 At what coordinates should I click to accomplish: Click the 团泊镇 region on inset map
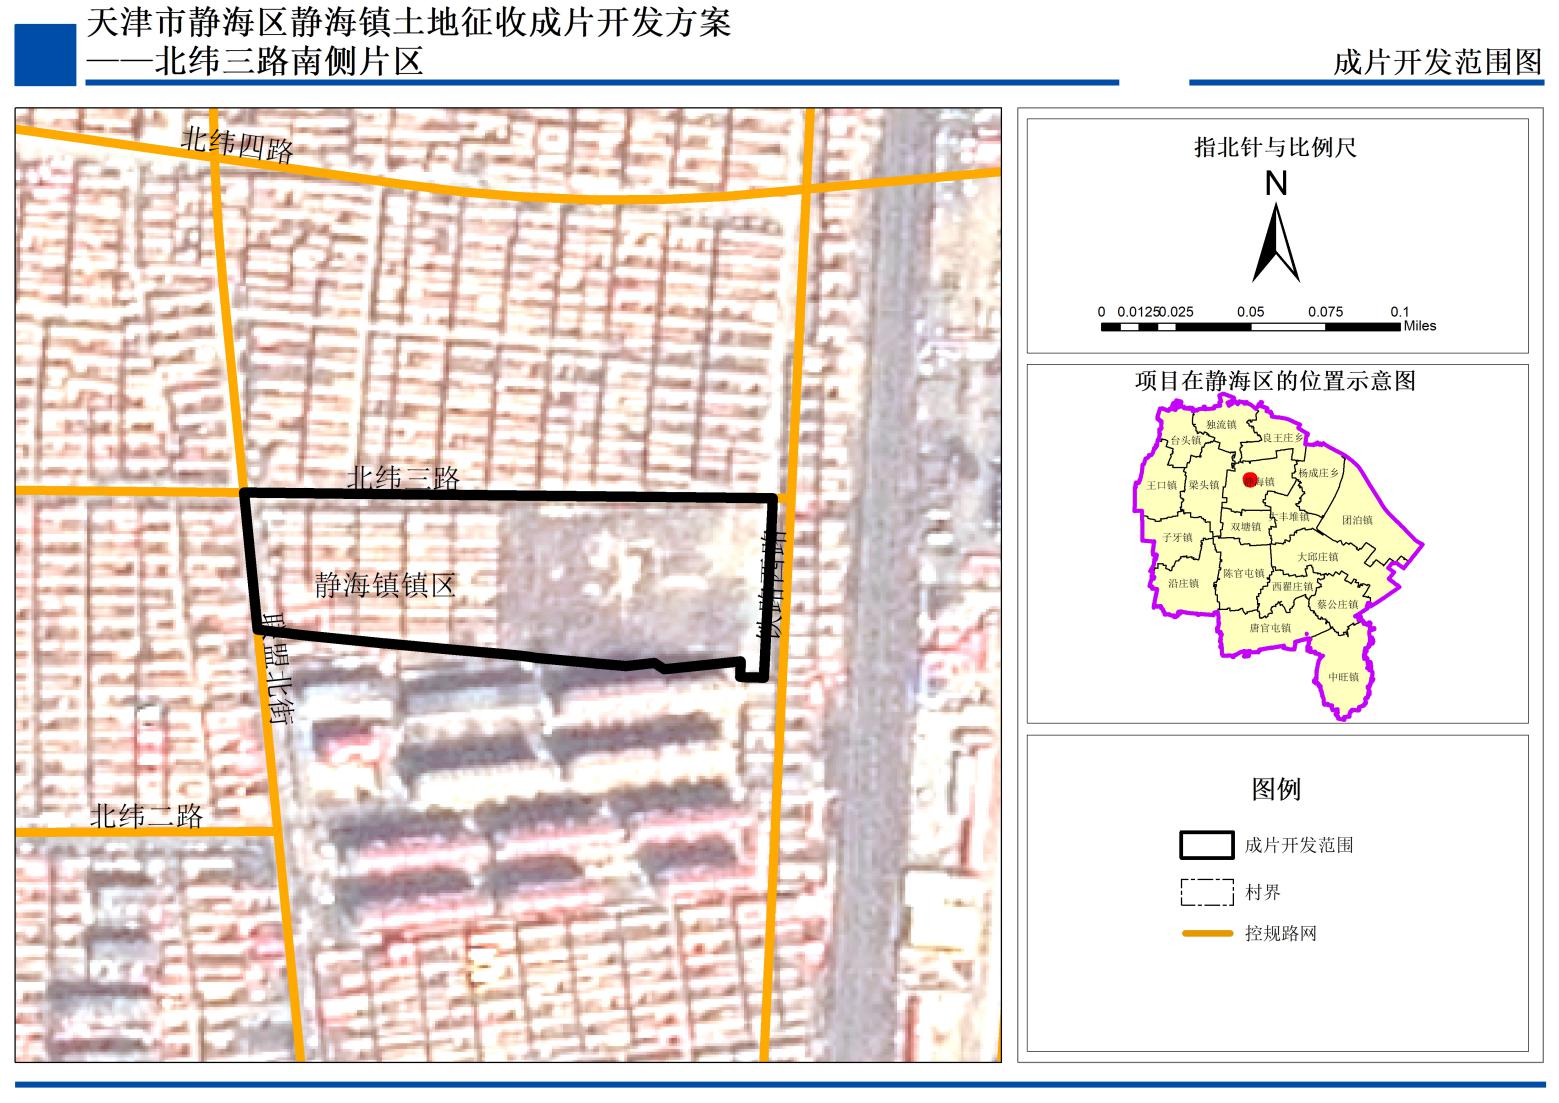click(x=1357, y=520)
